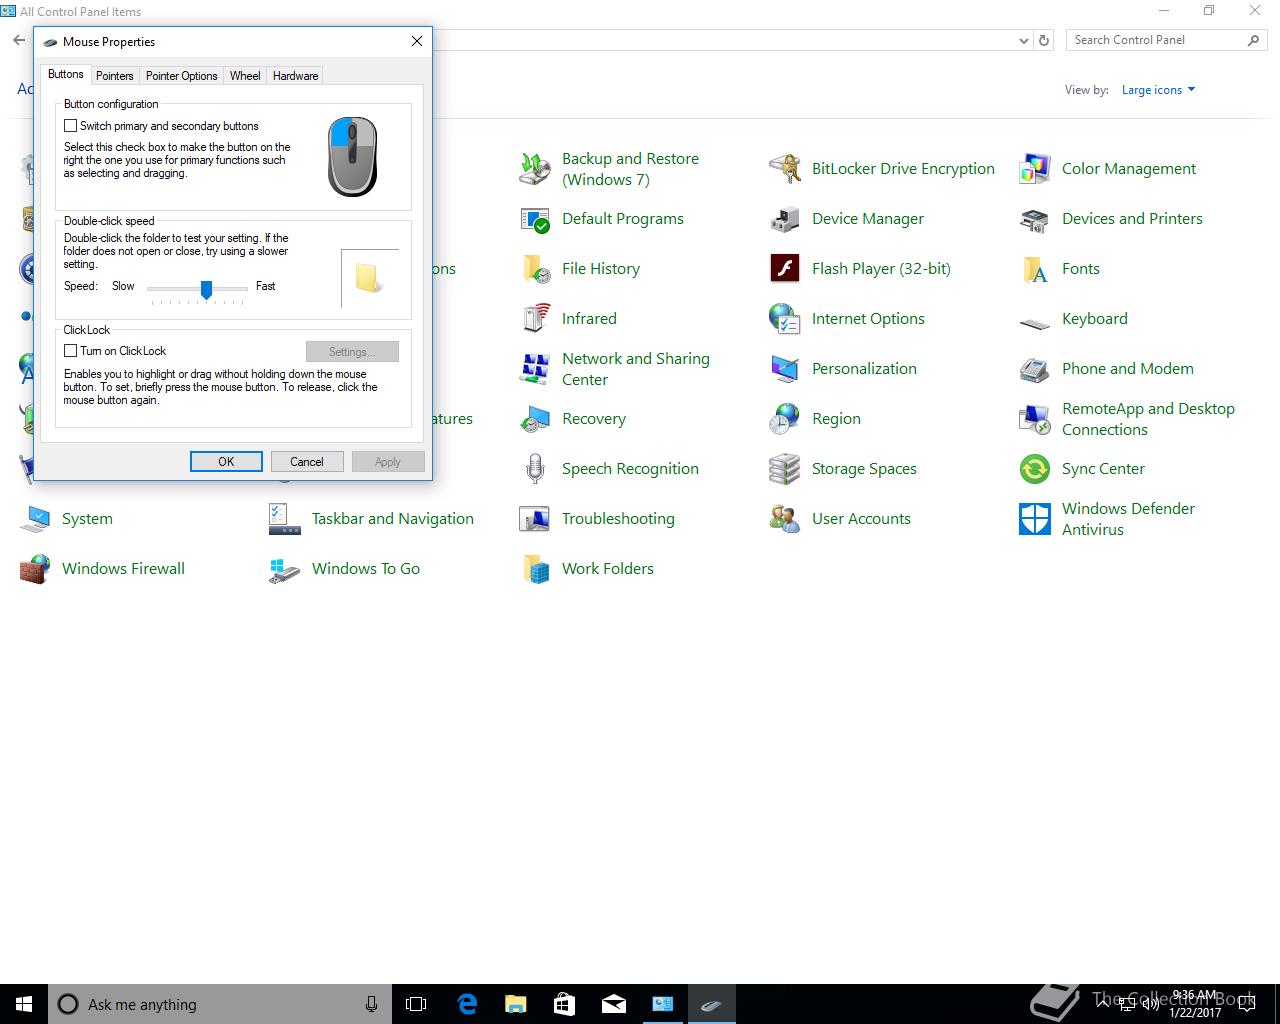The image size is (1280, 1024).
Task: Open the Region icon
Action: [x=785, y=419]
